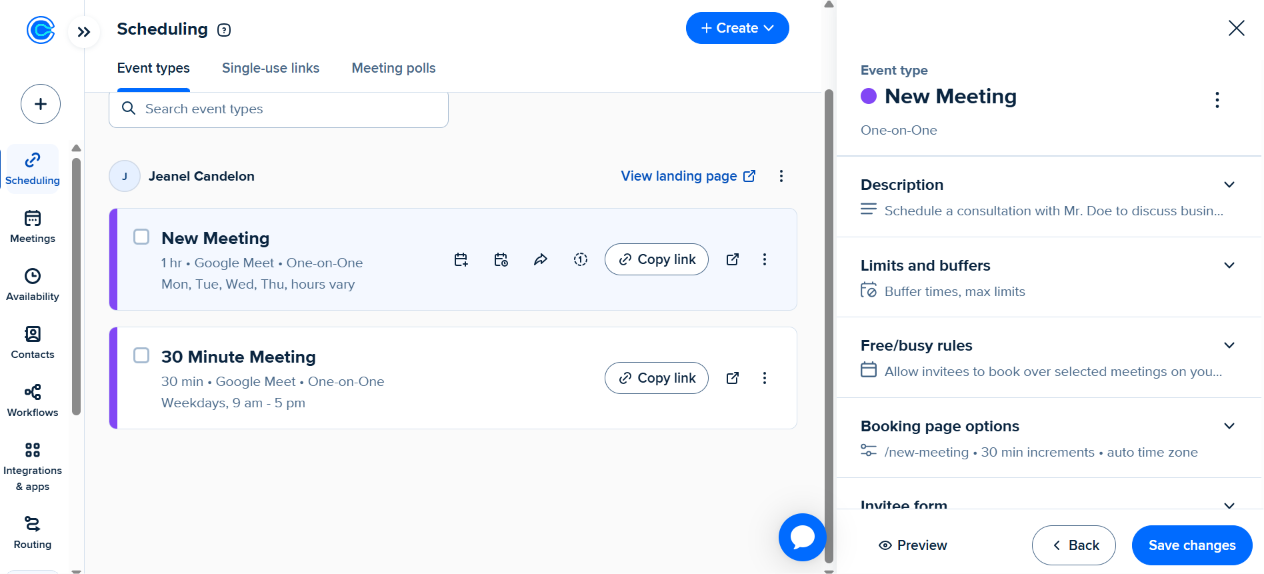This screenshot has height=574, width=1264.
Task: Click the New Meeting card title
Action: coord(215,238)
